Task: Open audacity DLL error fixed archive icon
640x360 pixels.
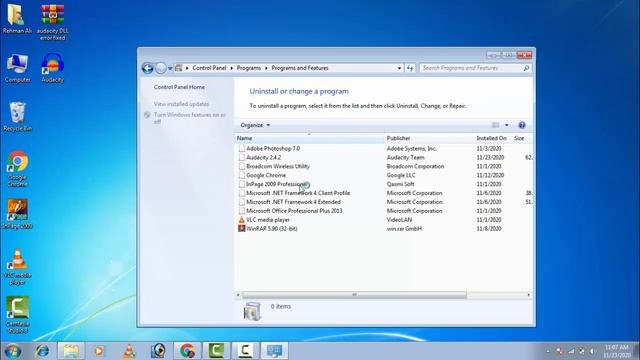Action: click(x=53, y=22)
